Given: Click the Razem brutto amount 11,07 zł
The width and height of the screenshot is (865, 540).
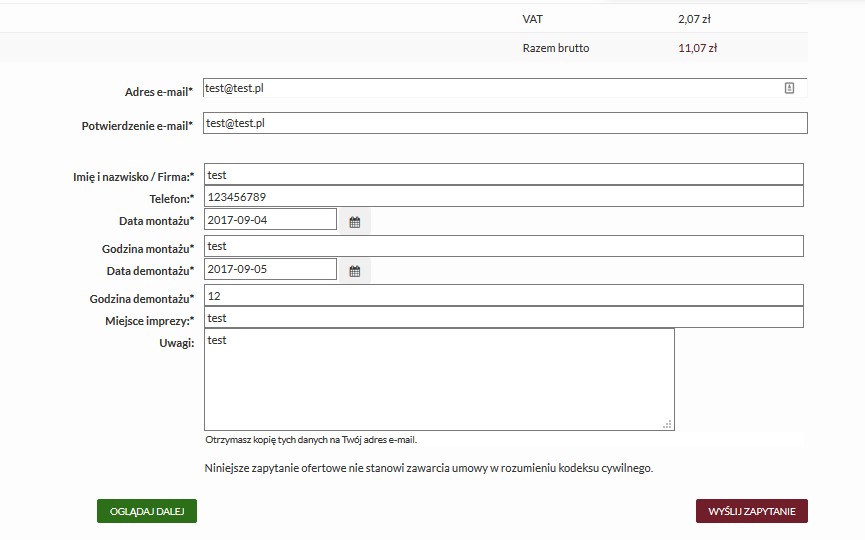Looking at the screenshot, I should (x=697, y=47).
